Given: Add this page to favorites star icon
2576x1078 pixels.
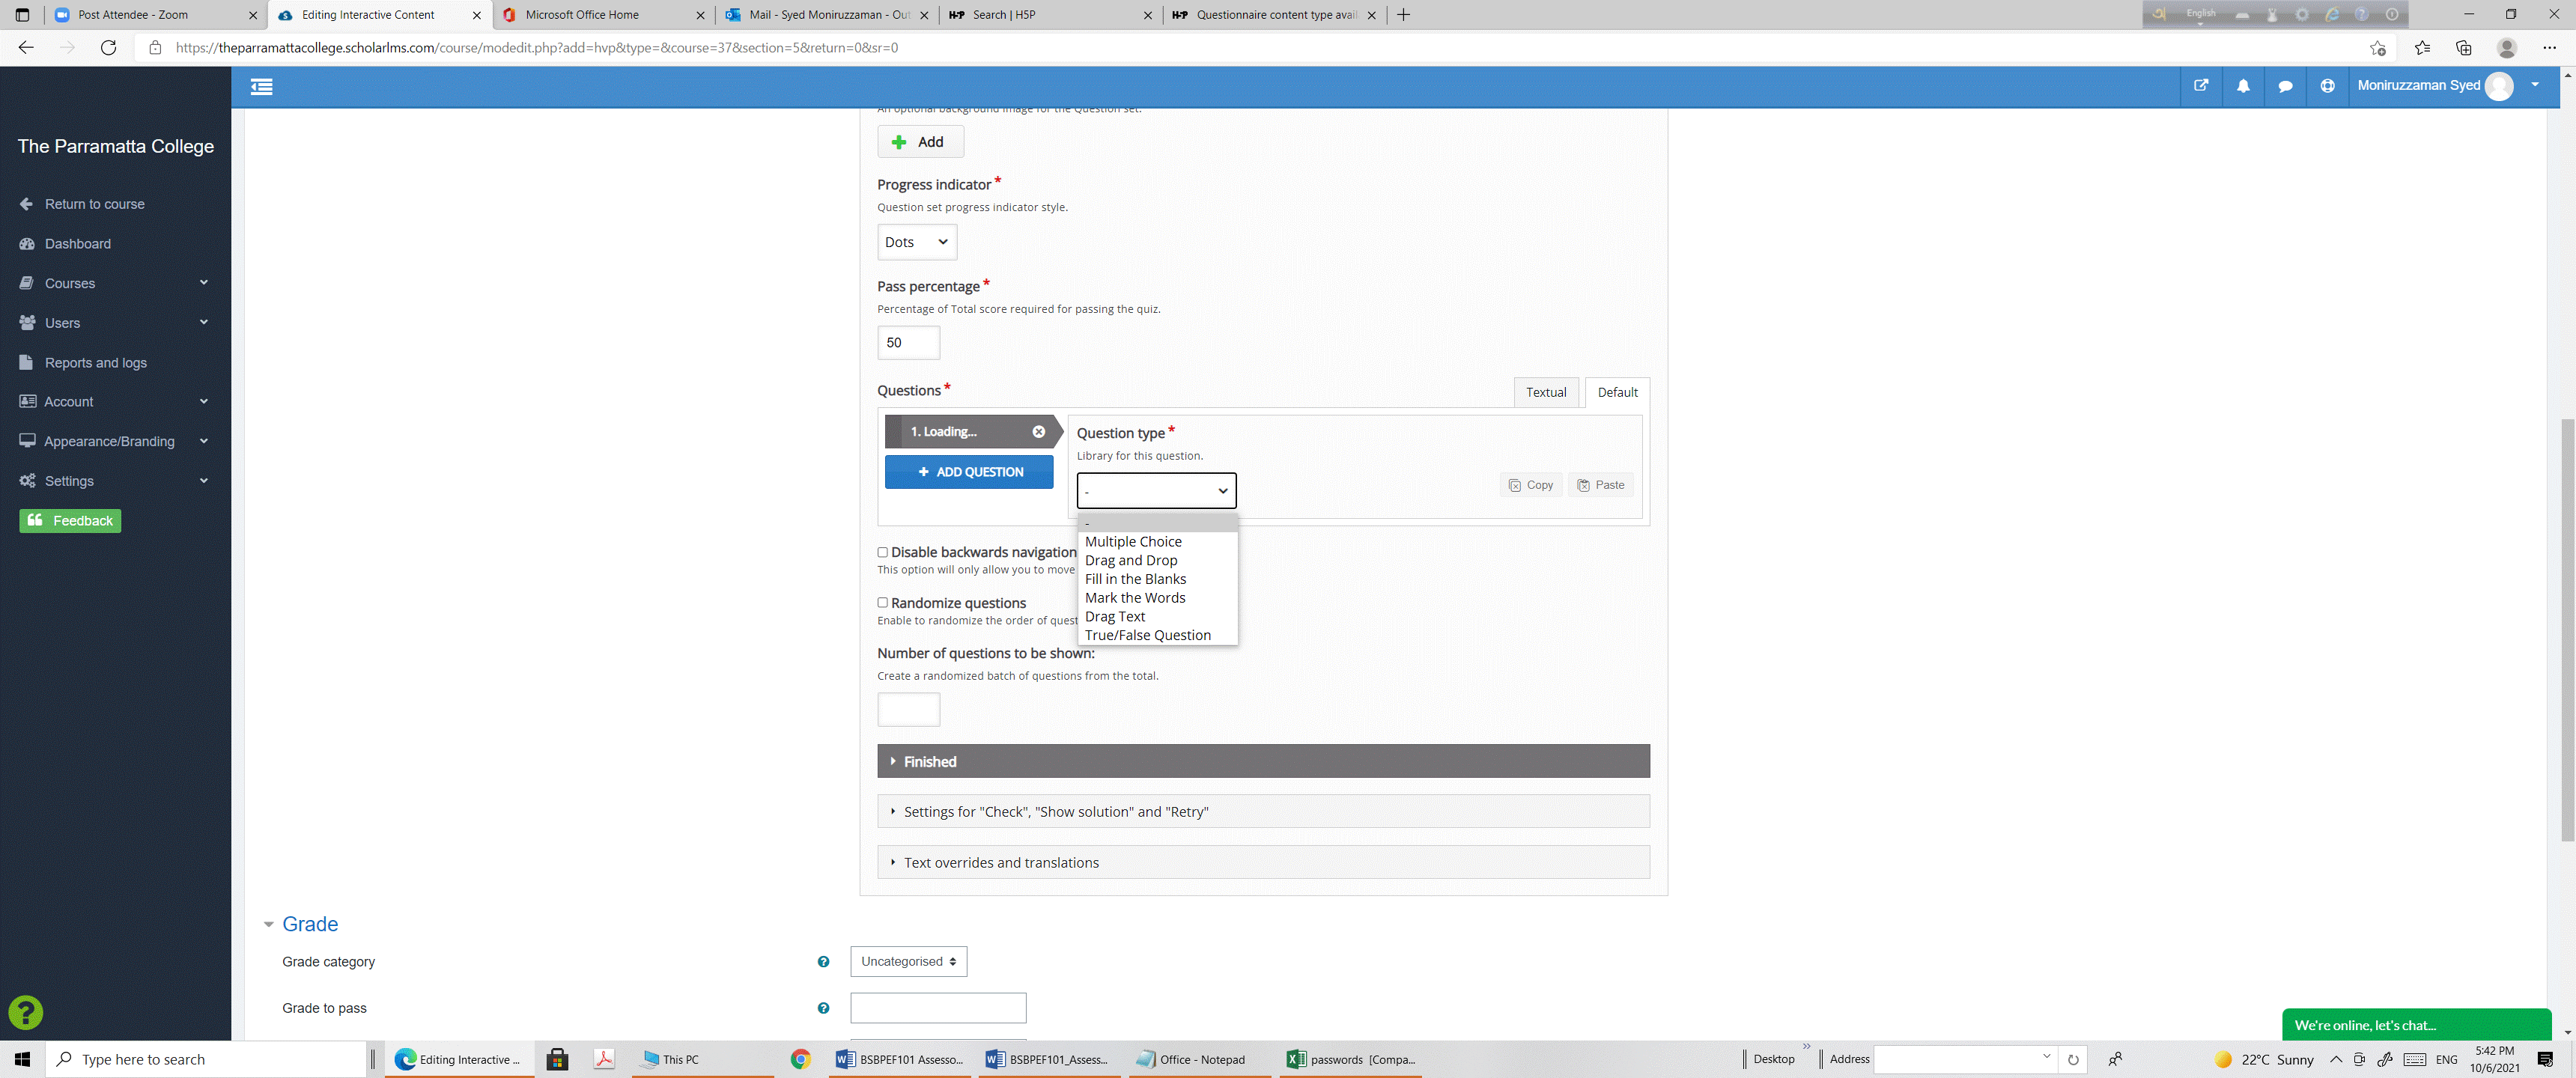Looking at the screenshot, I should tap(2377, 47).
